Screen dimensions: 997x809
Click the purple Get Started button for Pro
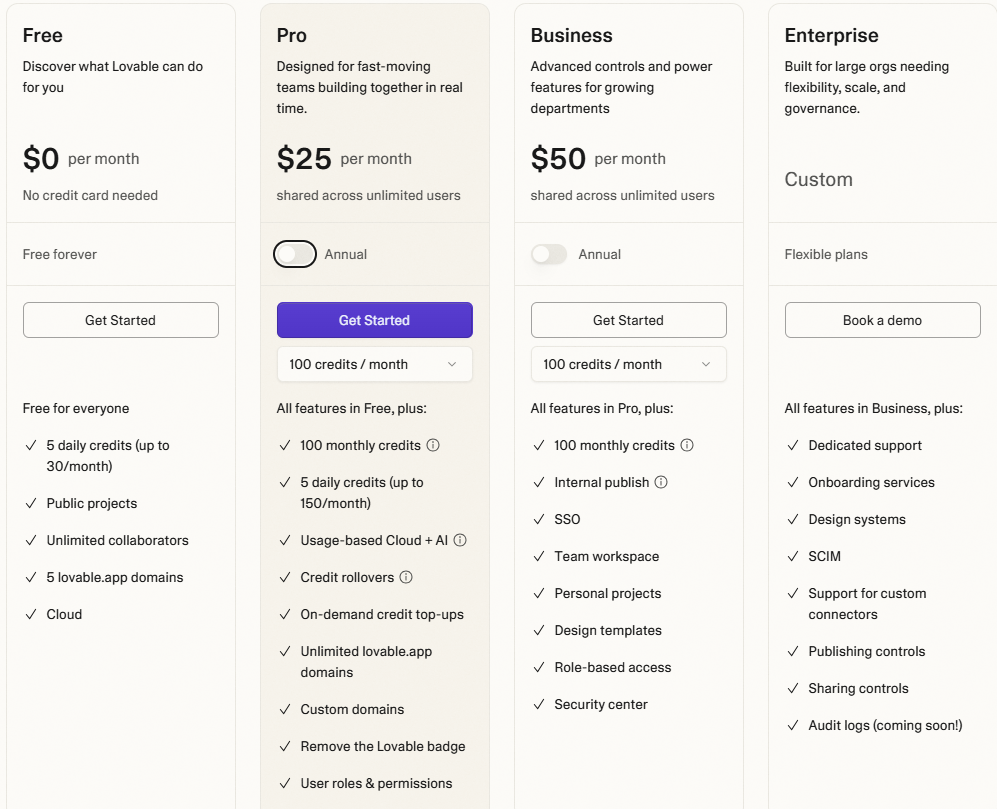374,319
